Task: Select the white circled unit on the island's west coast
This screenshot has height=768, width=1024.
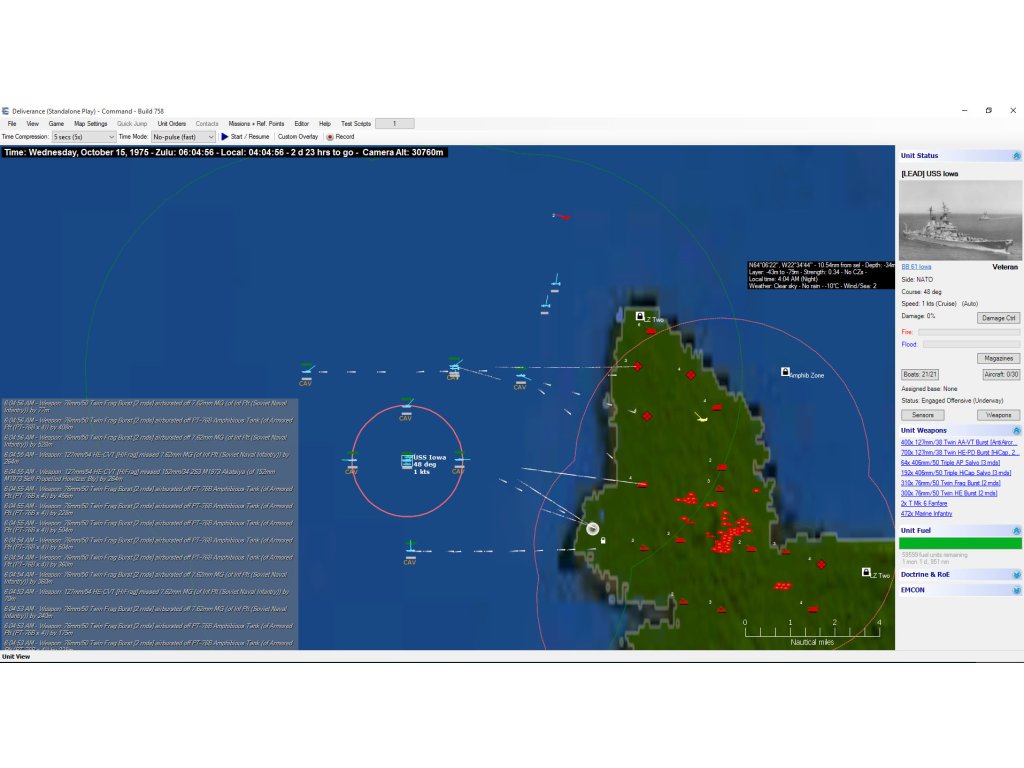Action: [x=592, y=529]
